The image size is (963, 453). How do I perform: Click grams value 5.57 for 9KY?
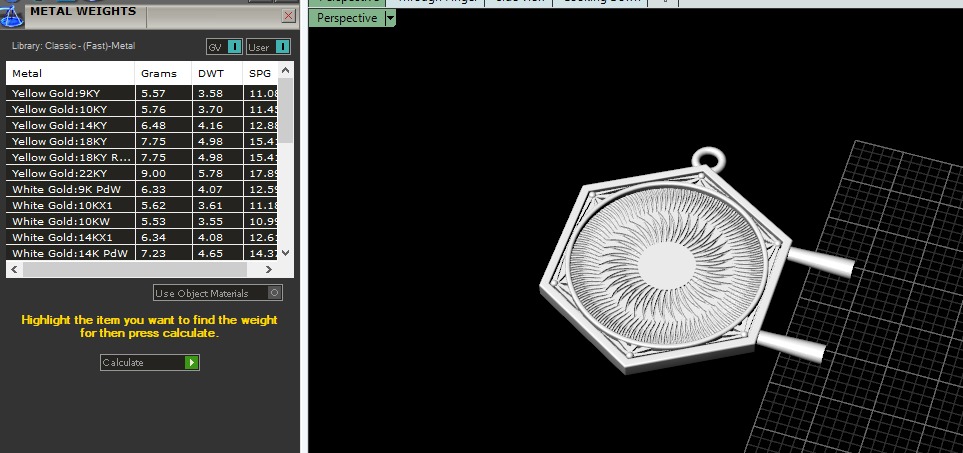(153, 93)
